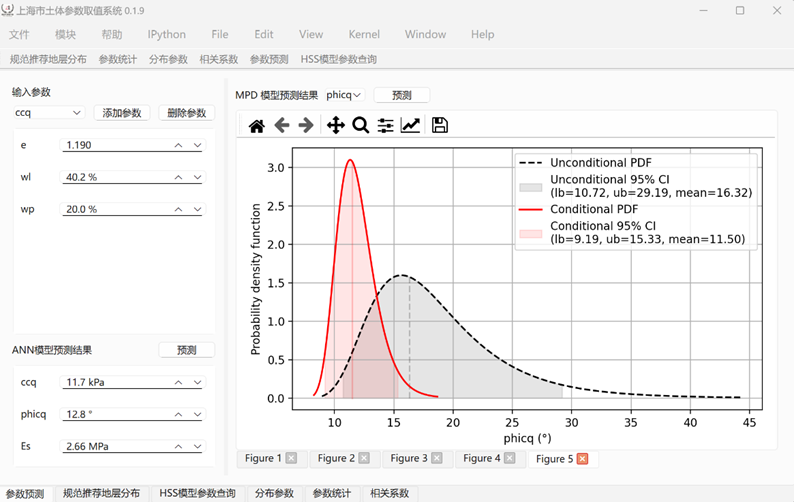Click the Back arrow in plot toolbar
Screen dimensions: 794x502
click(282, 125)
